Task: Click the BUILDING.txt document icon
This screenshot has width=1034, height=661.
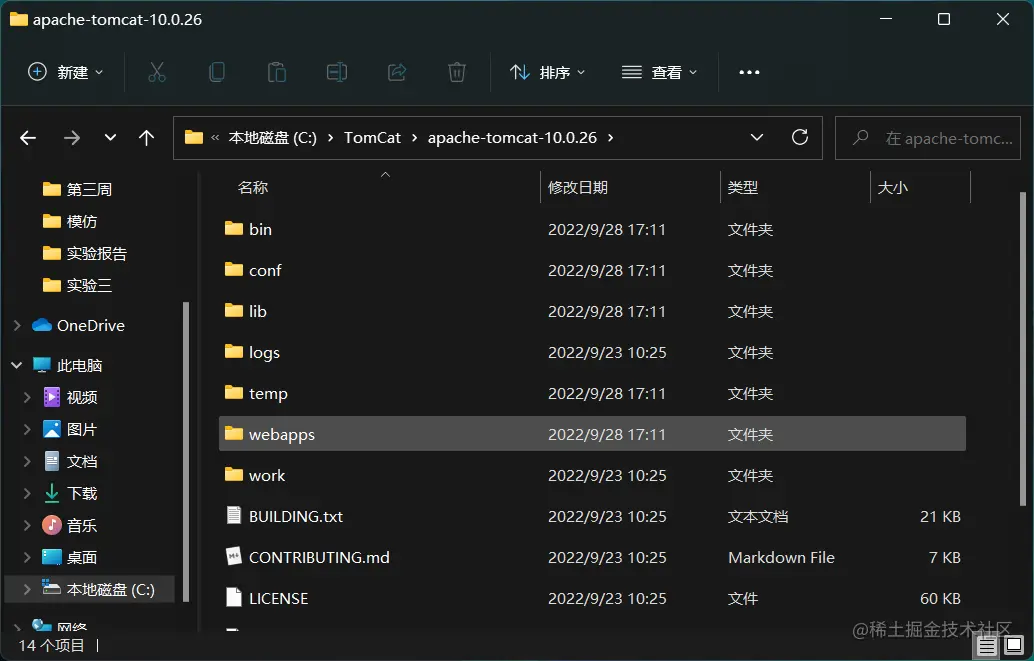Action: [233, 515]
